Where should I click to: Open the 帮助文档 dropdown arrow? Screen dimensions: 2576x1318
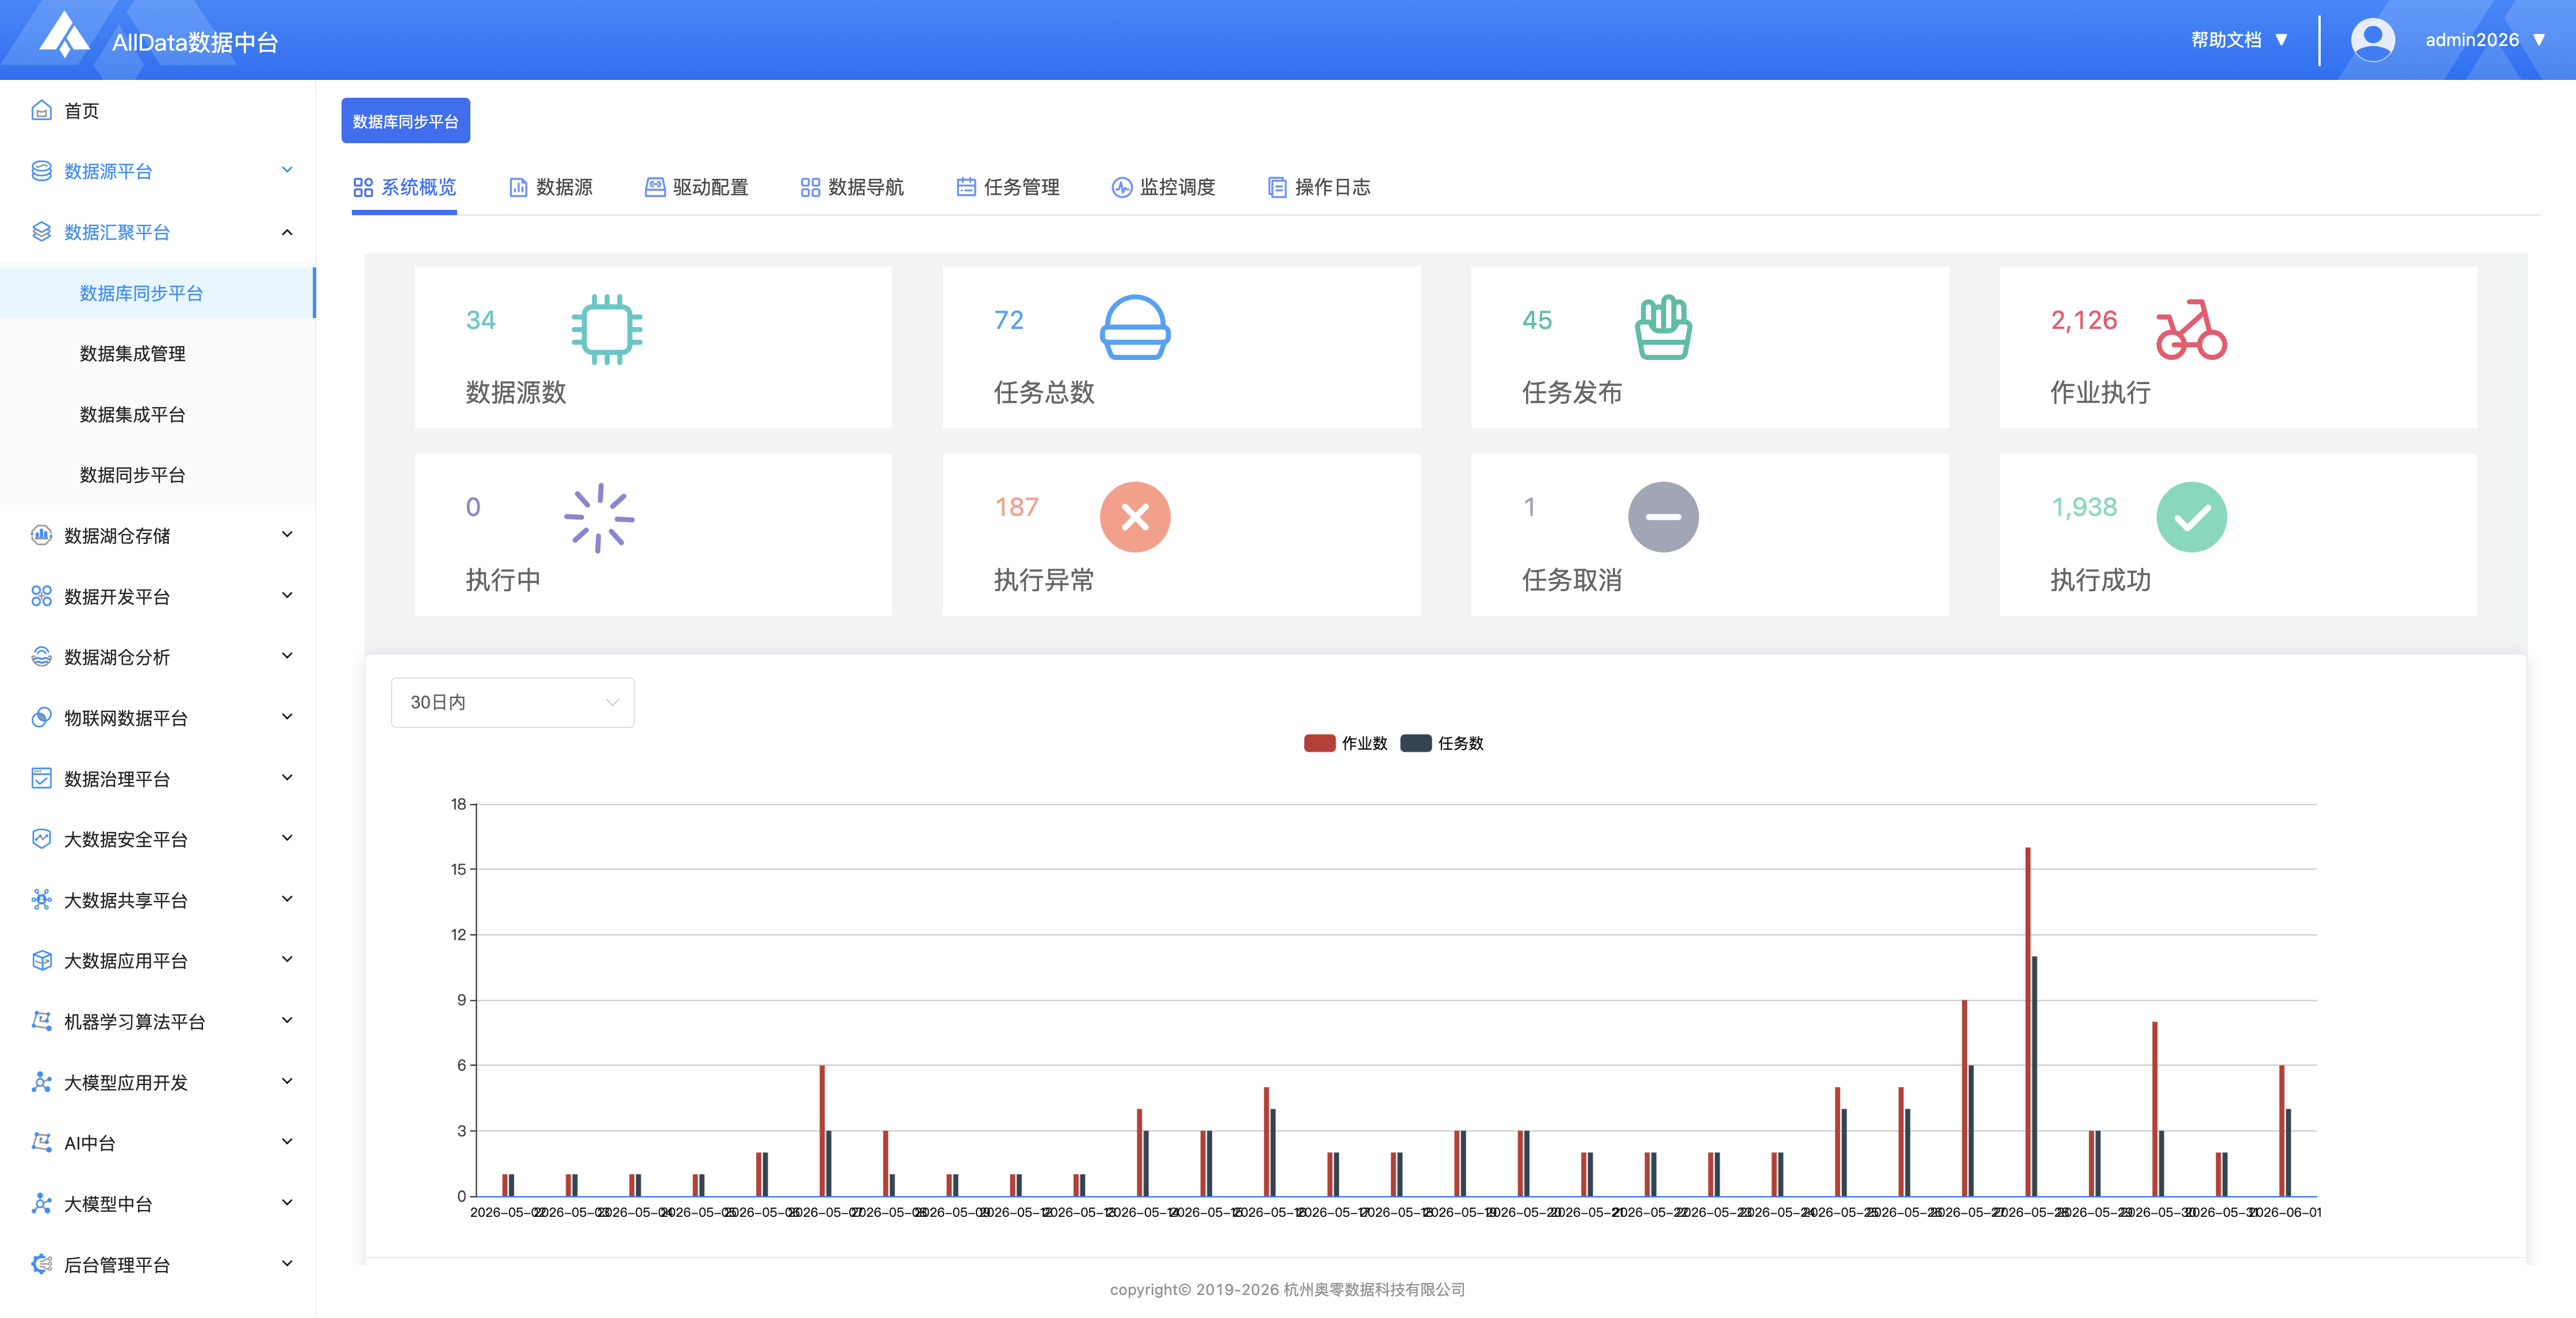pyautogui.click(x=2282, y=40)
